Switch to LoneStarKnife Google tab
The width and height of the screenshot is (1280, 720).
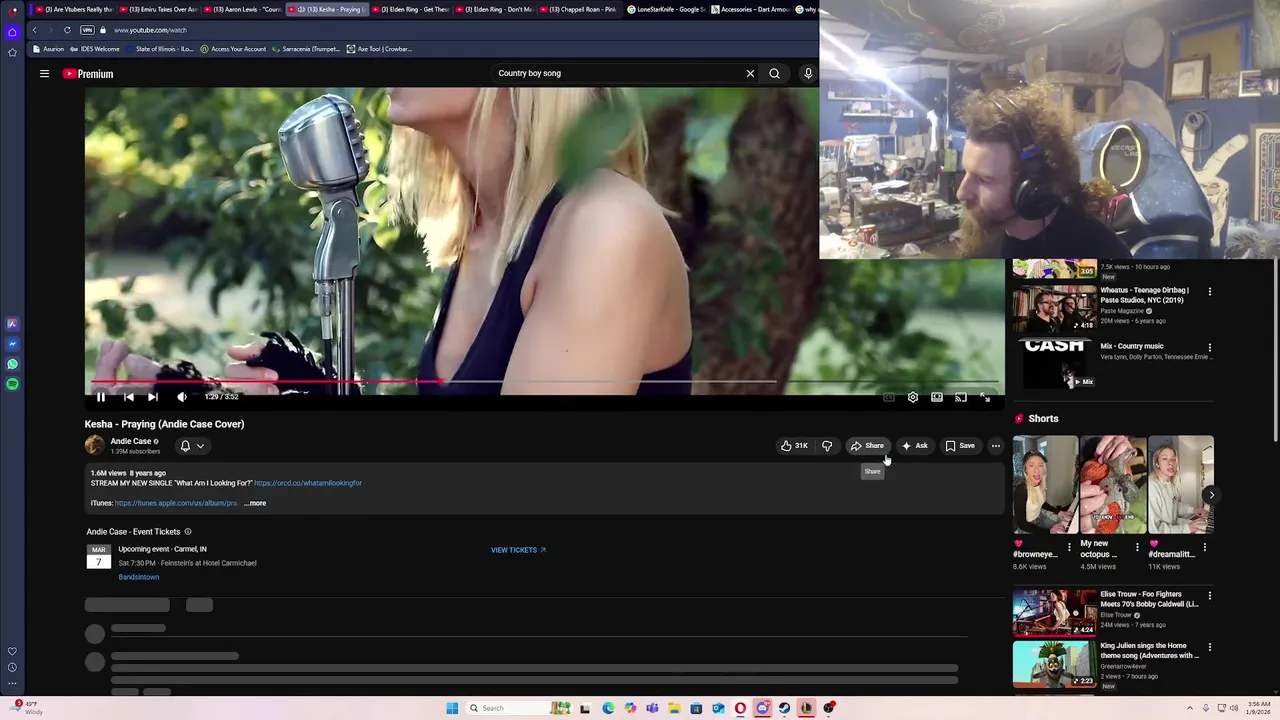[x=666, y=9]
